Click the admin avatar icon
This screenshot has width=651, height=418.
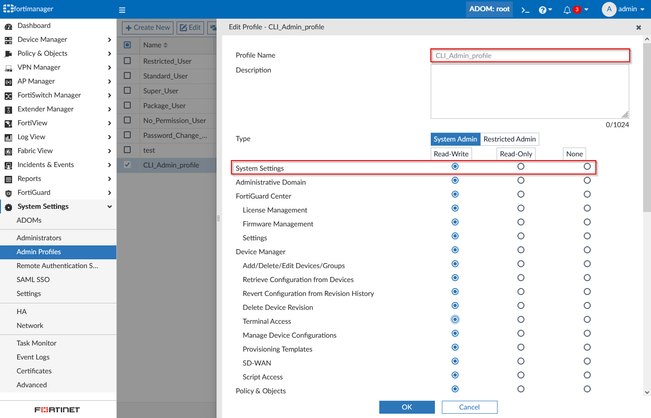[609, 9]
